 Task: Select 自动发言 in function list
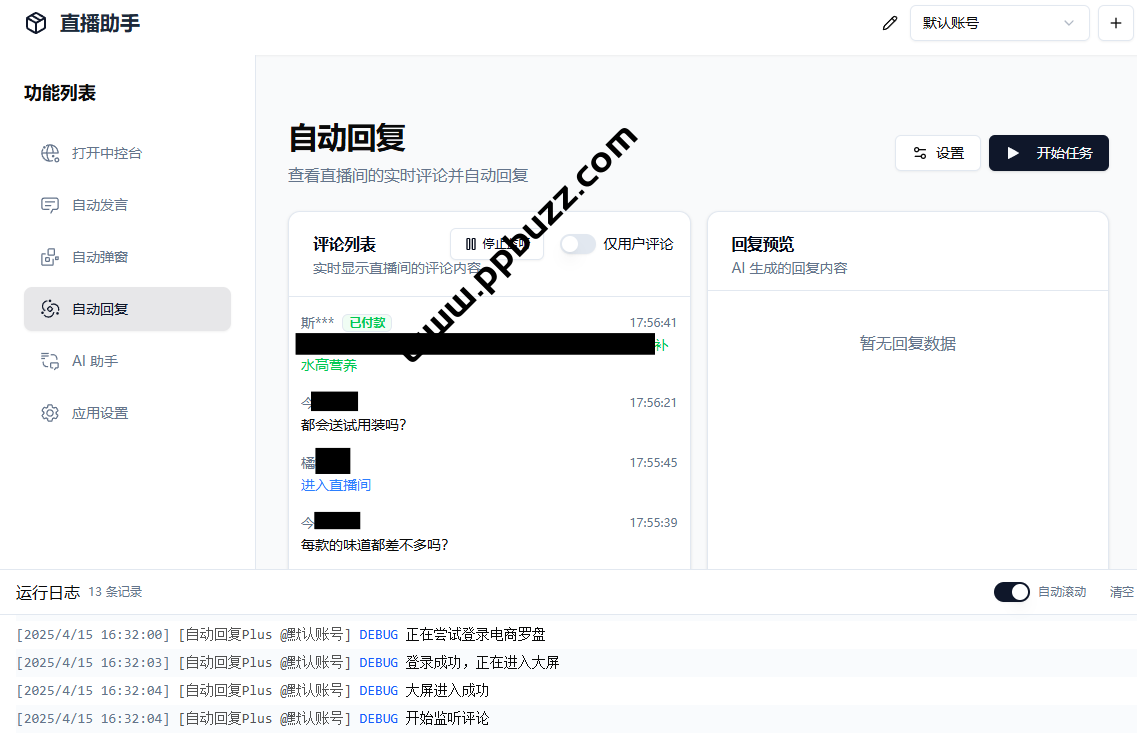click(x=128, y=205)
